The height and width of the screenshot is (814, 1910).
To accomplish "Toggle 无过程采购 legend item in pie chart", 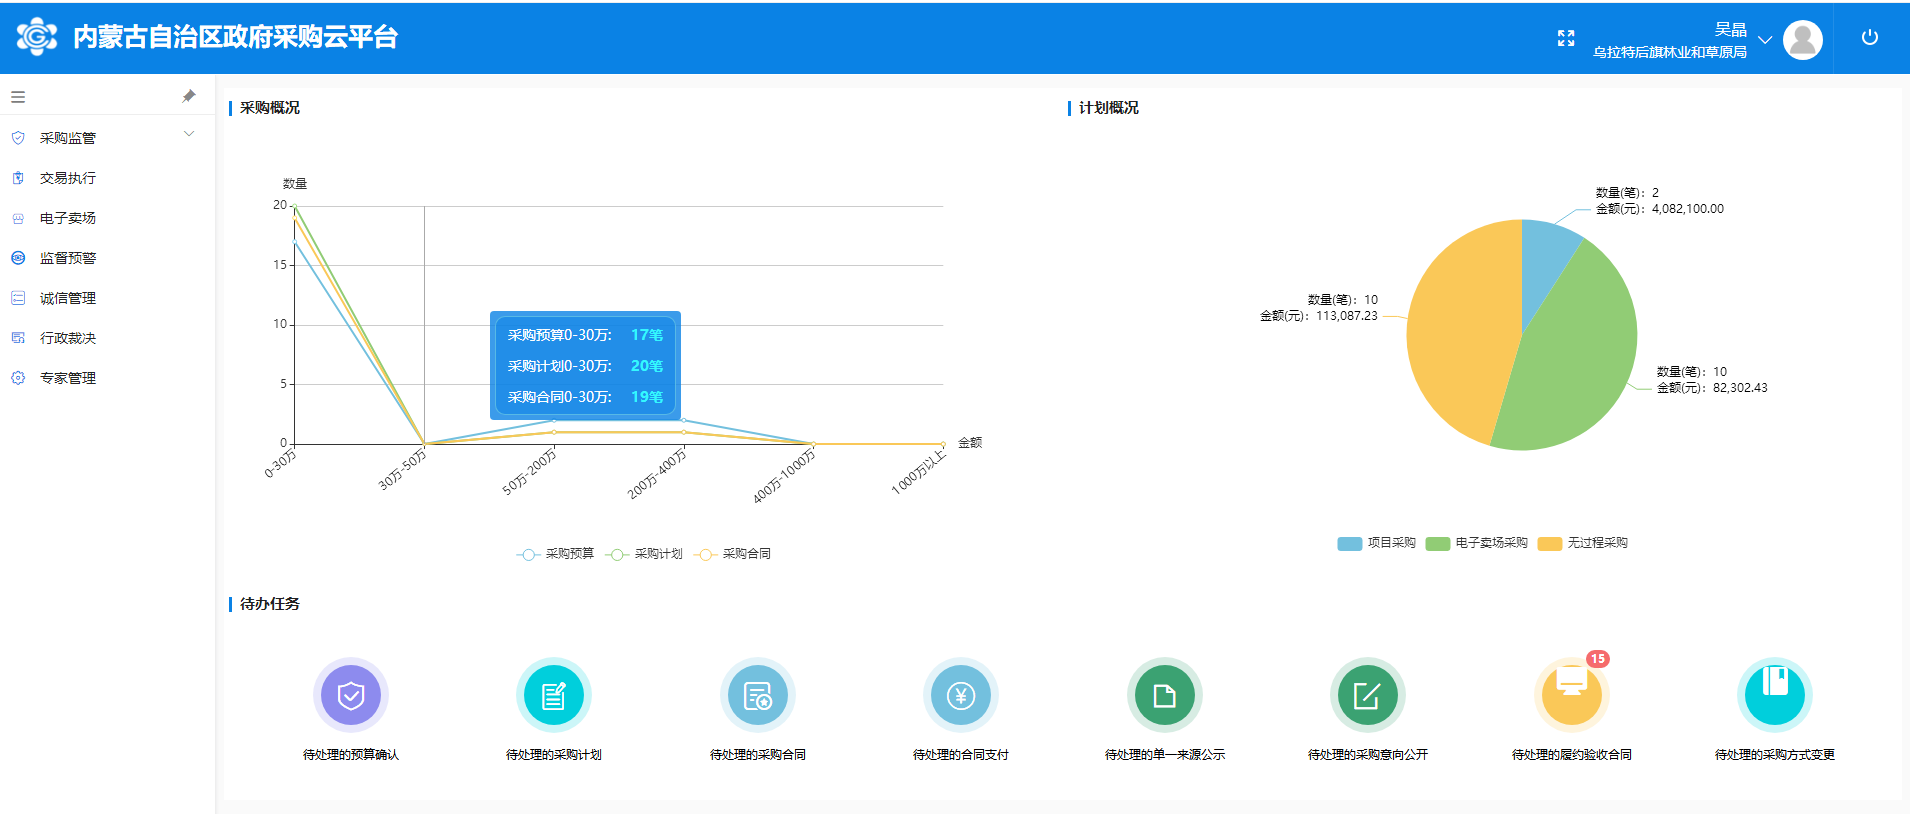I will point(1583,543).
